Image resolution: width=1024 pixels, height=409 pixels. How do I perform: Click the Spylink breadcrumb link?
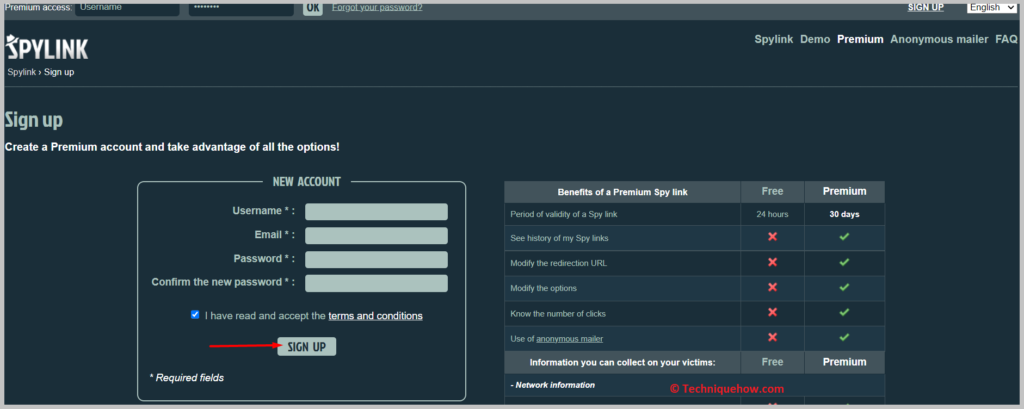pyautogui.click(x=22, y=72)
